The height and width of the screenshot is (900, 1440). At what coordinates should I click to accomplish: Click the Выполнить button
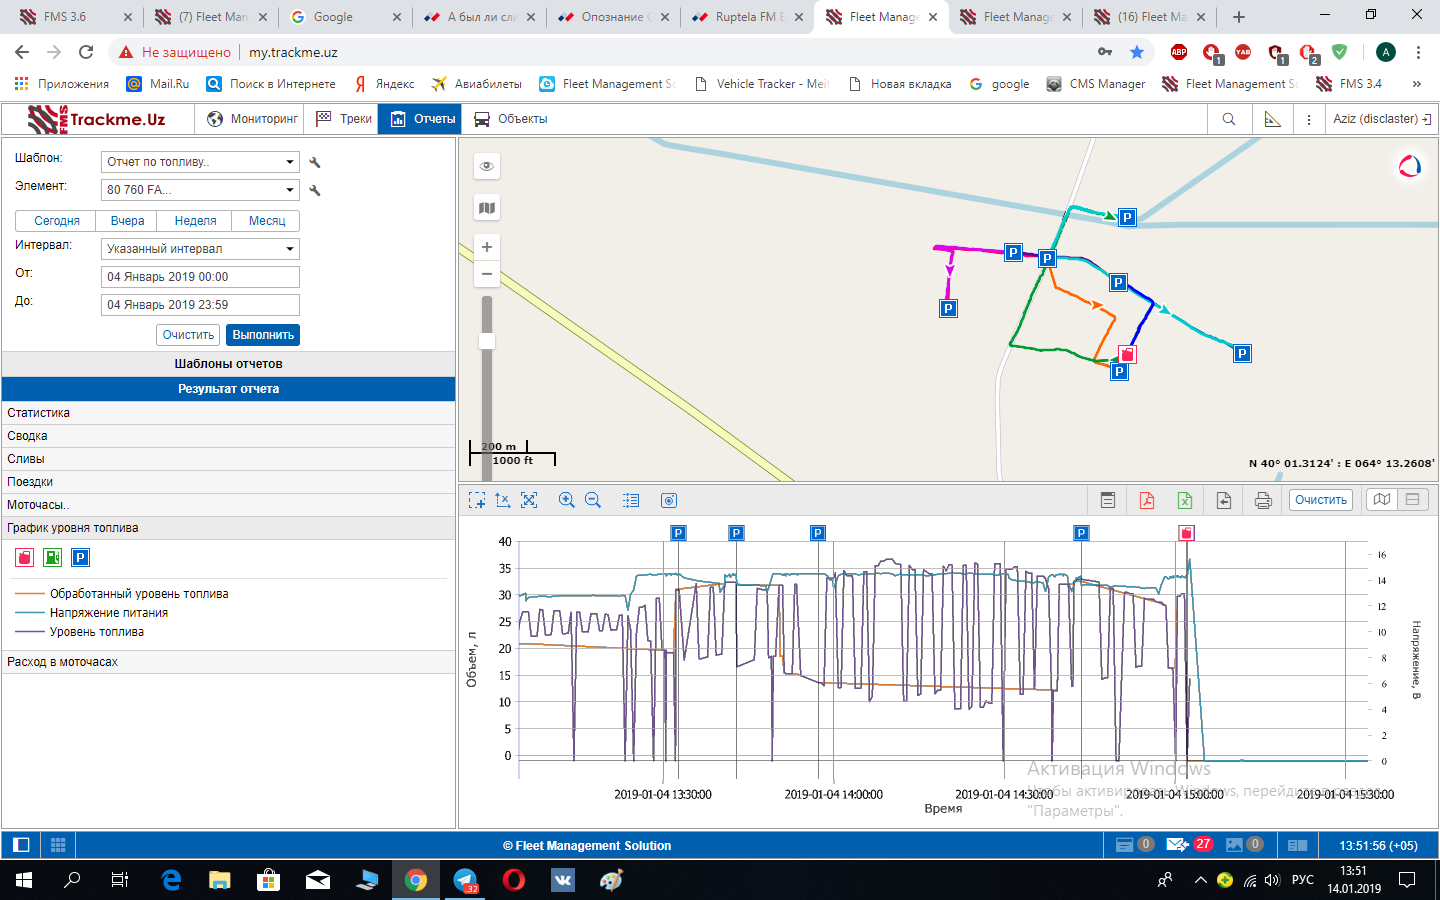263,335
